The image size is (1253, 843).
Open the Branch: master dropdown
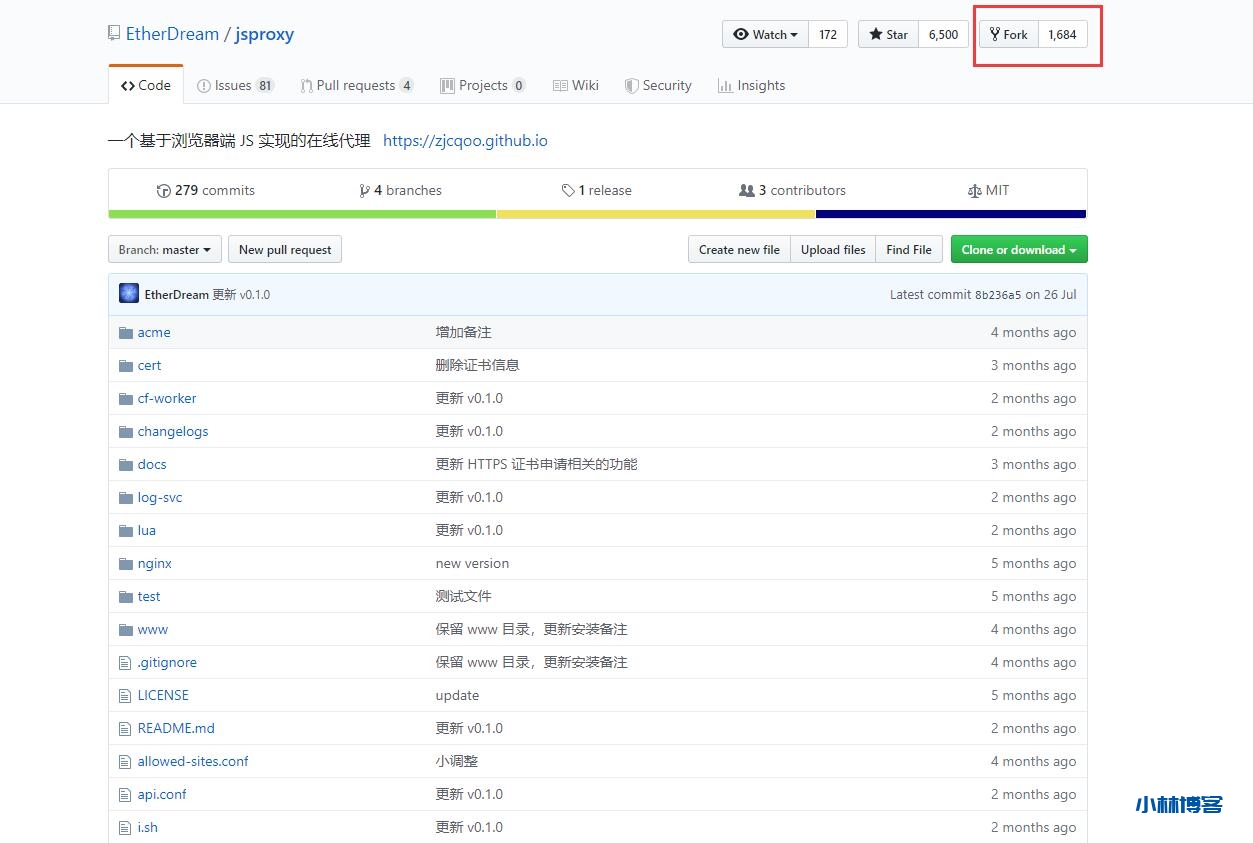coord(164,249)
